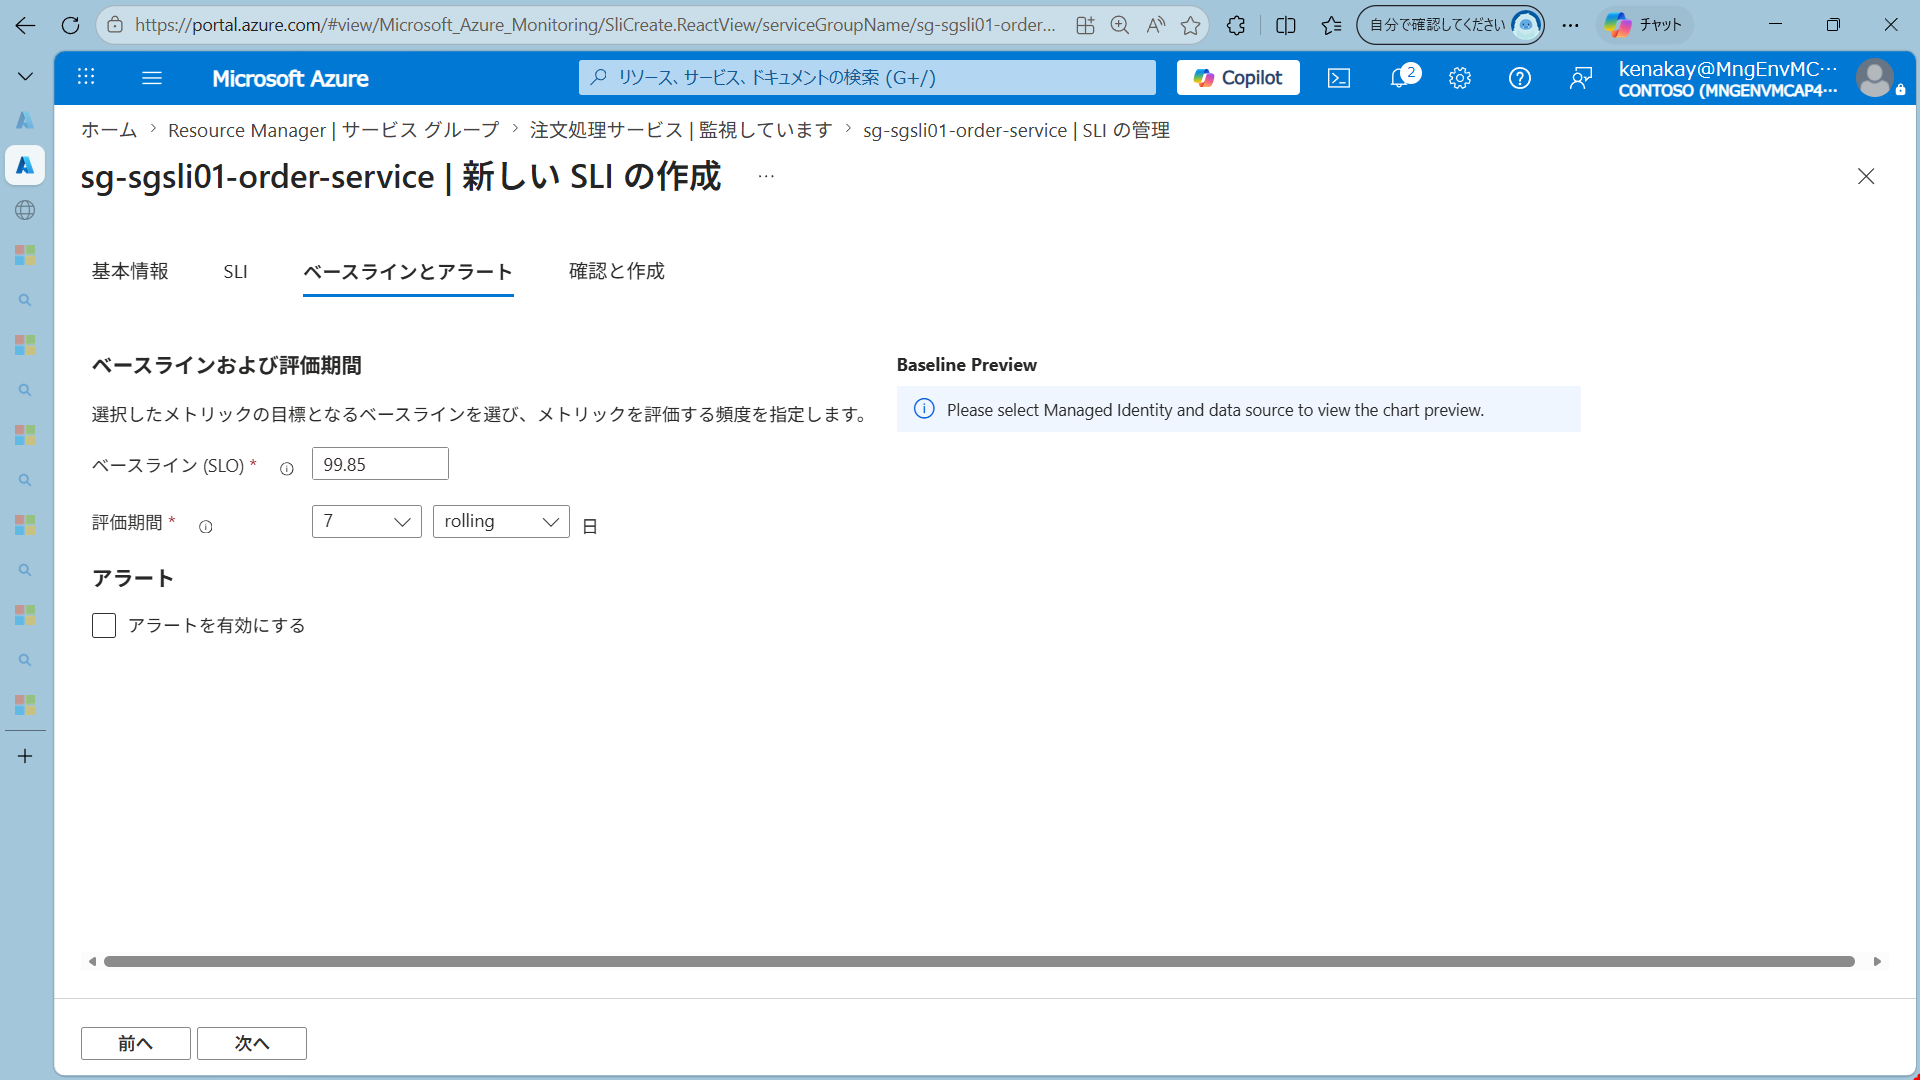The image size is (1920, 1080).
Task: Click the account avatar picture
Action: pyautogui.click(x=1875, y=78)
